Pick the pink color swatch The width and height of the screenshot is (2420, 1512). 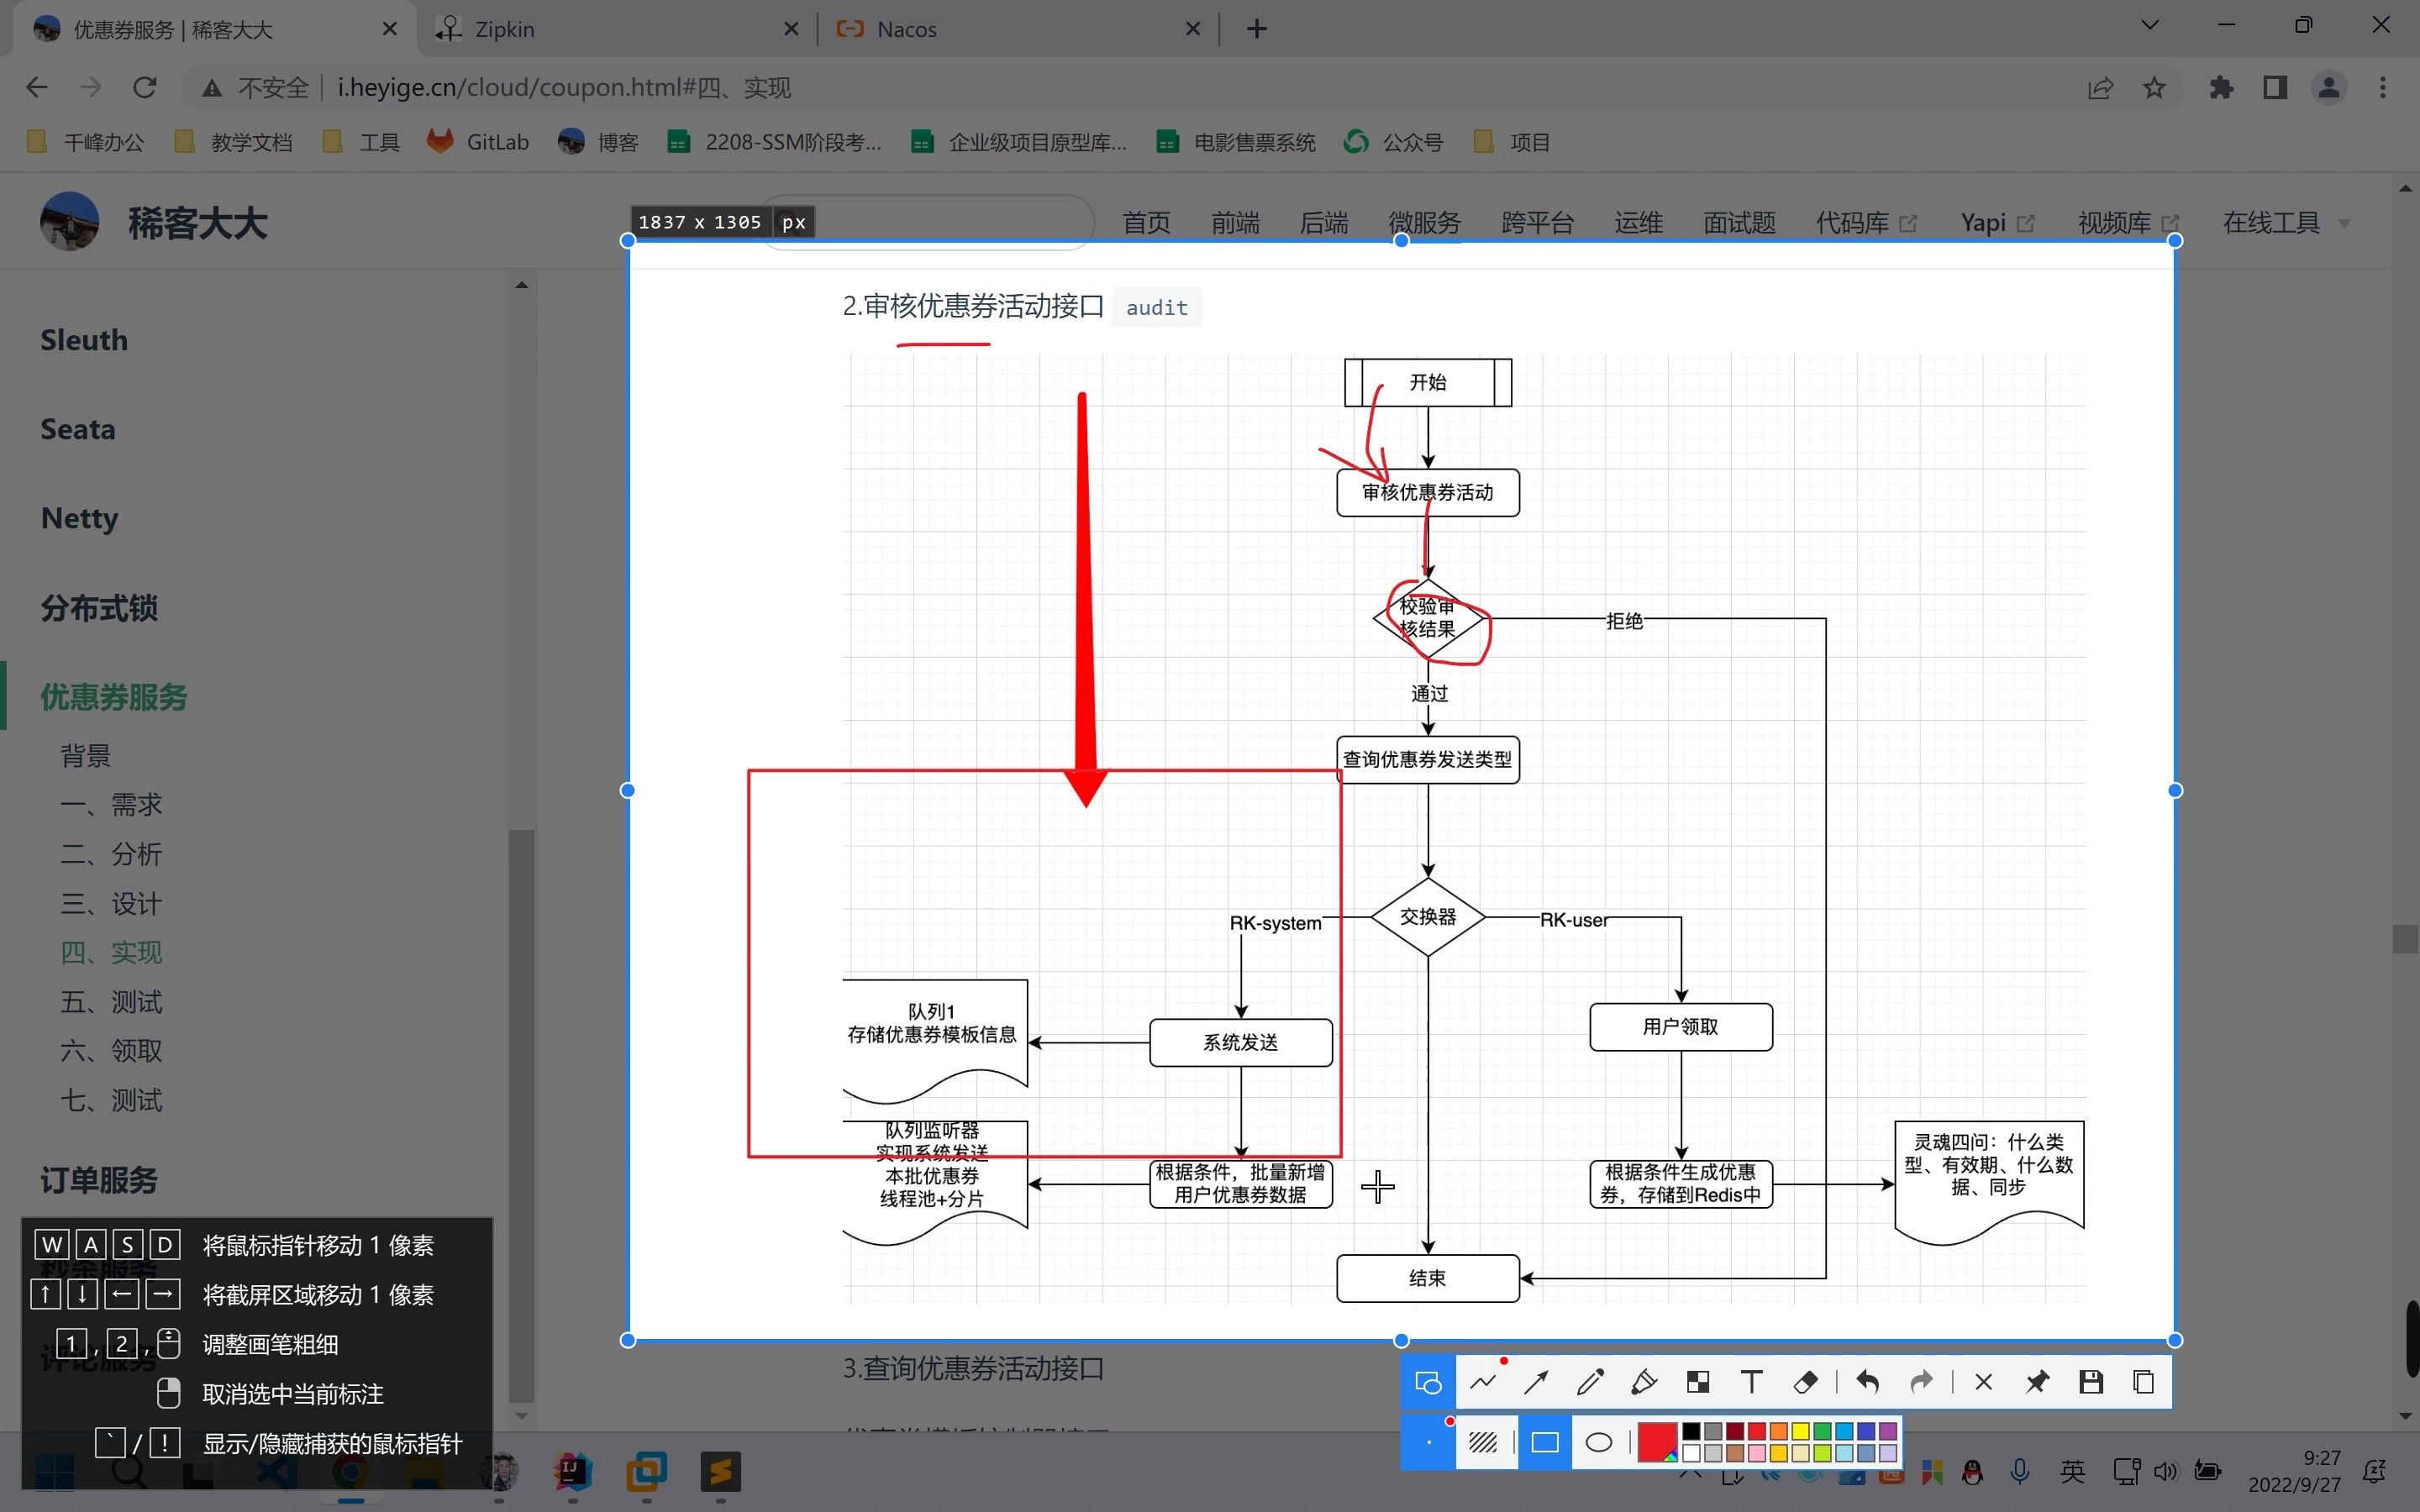click(x=1757, y=1453)
